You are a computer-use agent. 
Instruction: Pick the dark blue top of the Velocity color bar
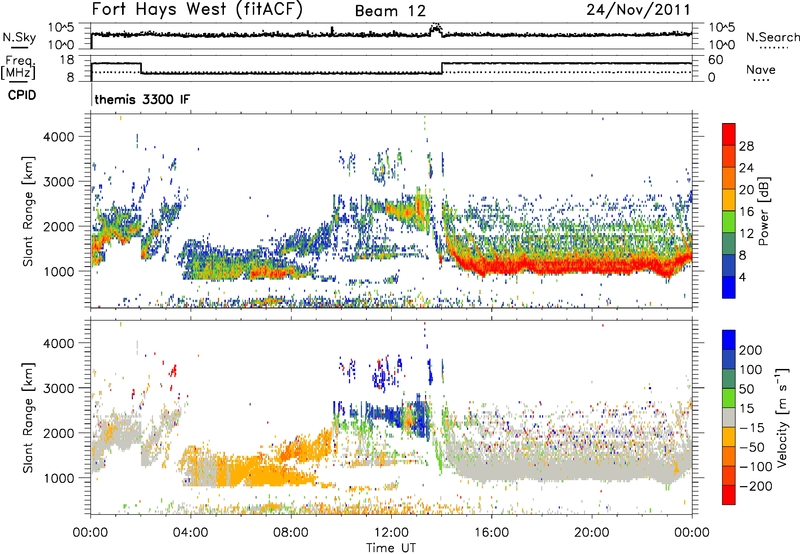[x=729, y=340]
